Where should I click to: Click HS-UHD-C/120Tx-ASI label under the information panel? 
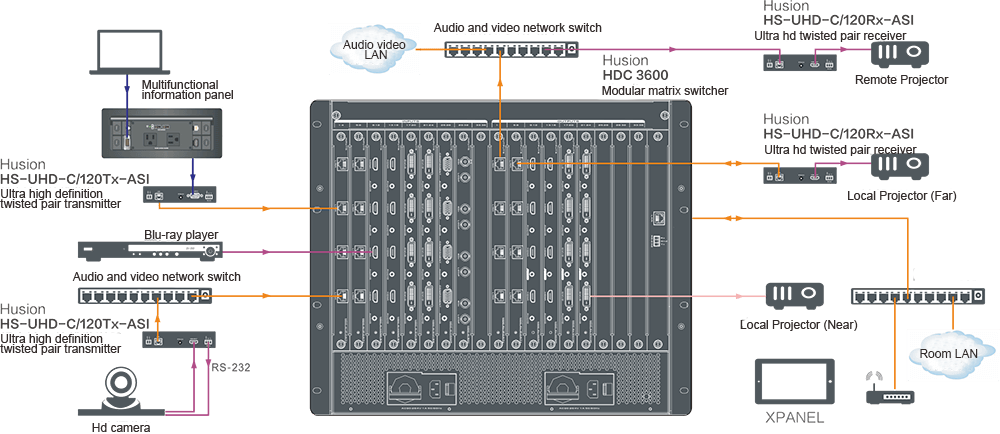coord(75,180)
